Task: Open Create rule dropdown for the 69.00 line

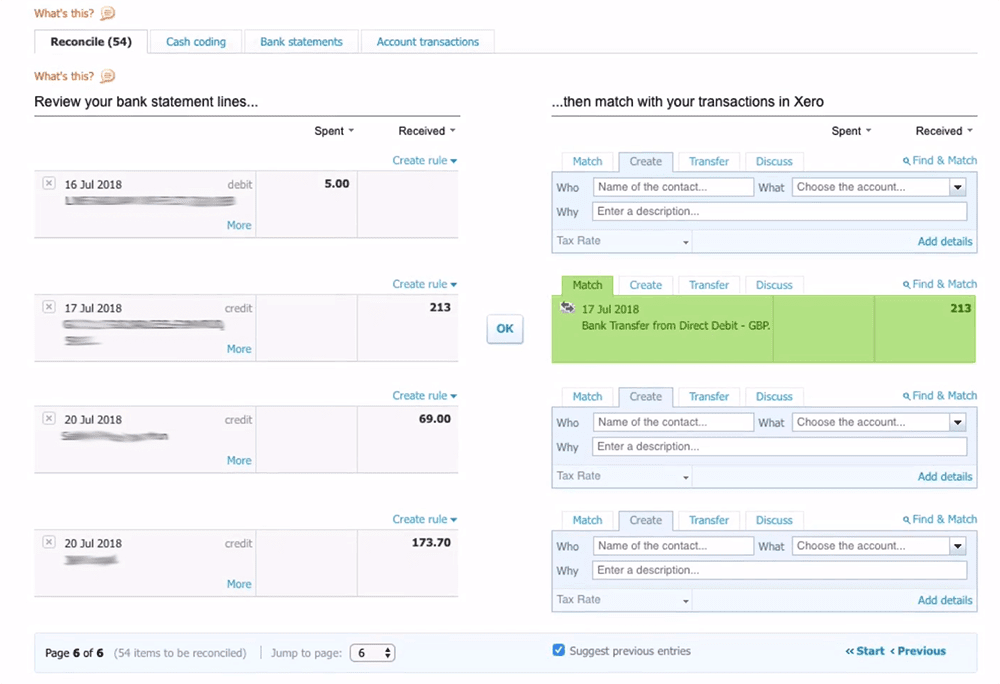Action: (x=425, y=396)
